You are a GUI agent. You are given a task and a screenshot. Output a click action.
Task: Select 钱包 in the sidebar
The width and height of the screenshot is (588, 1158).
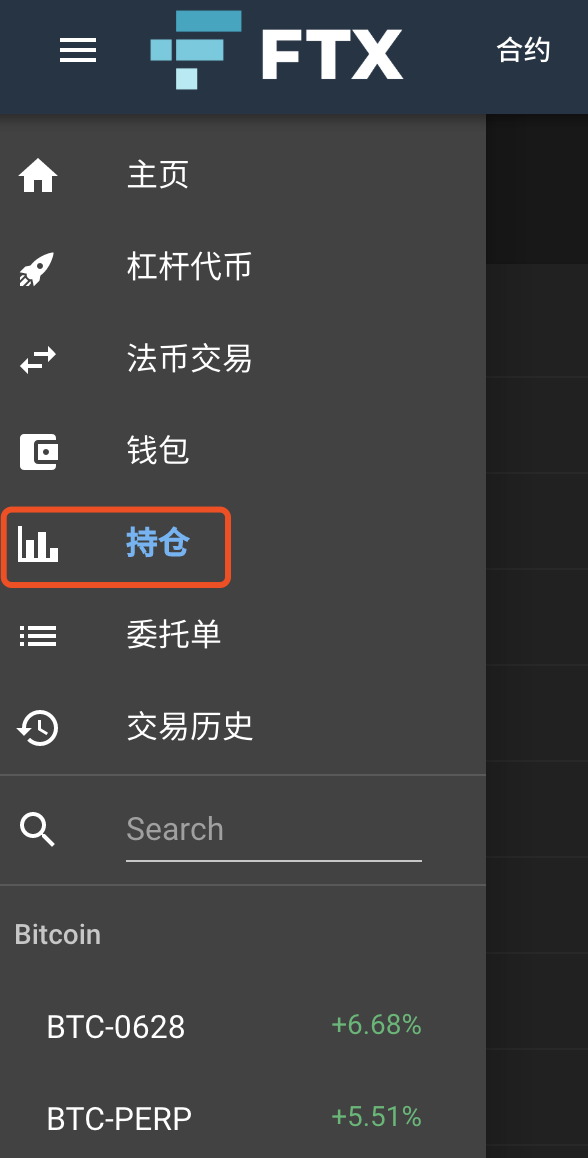[x=157, y=450]
